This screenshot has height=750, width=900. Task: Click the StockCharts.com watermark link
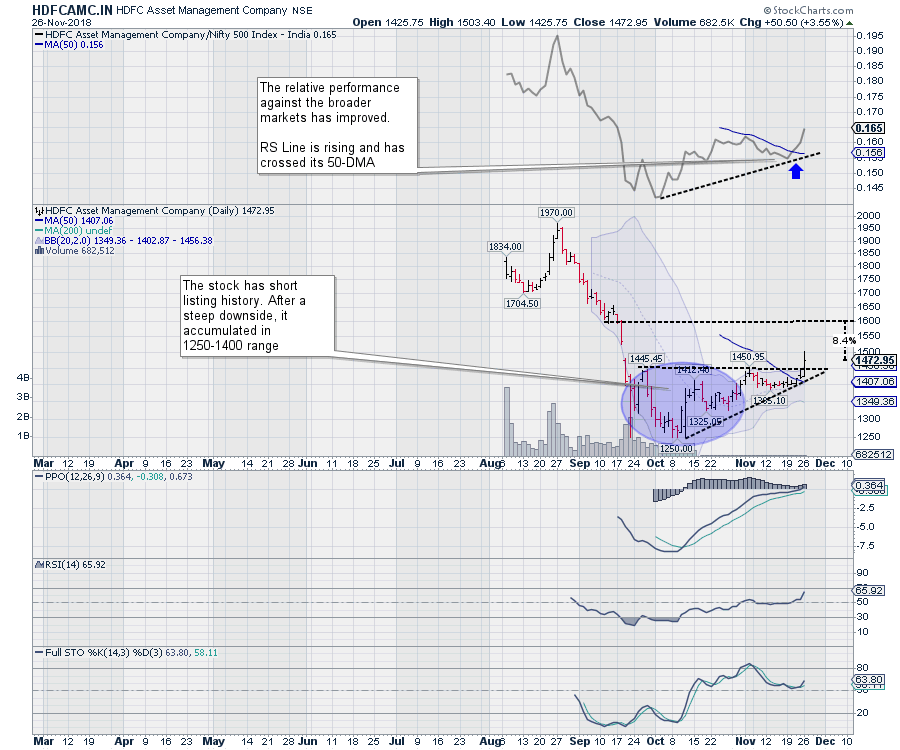click(x=808, y=10)
